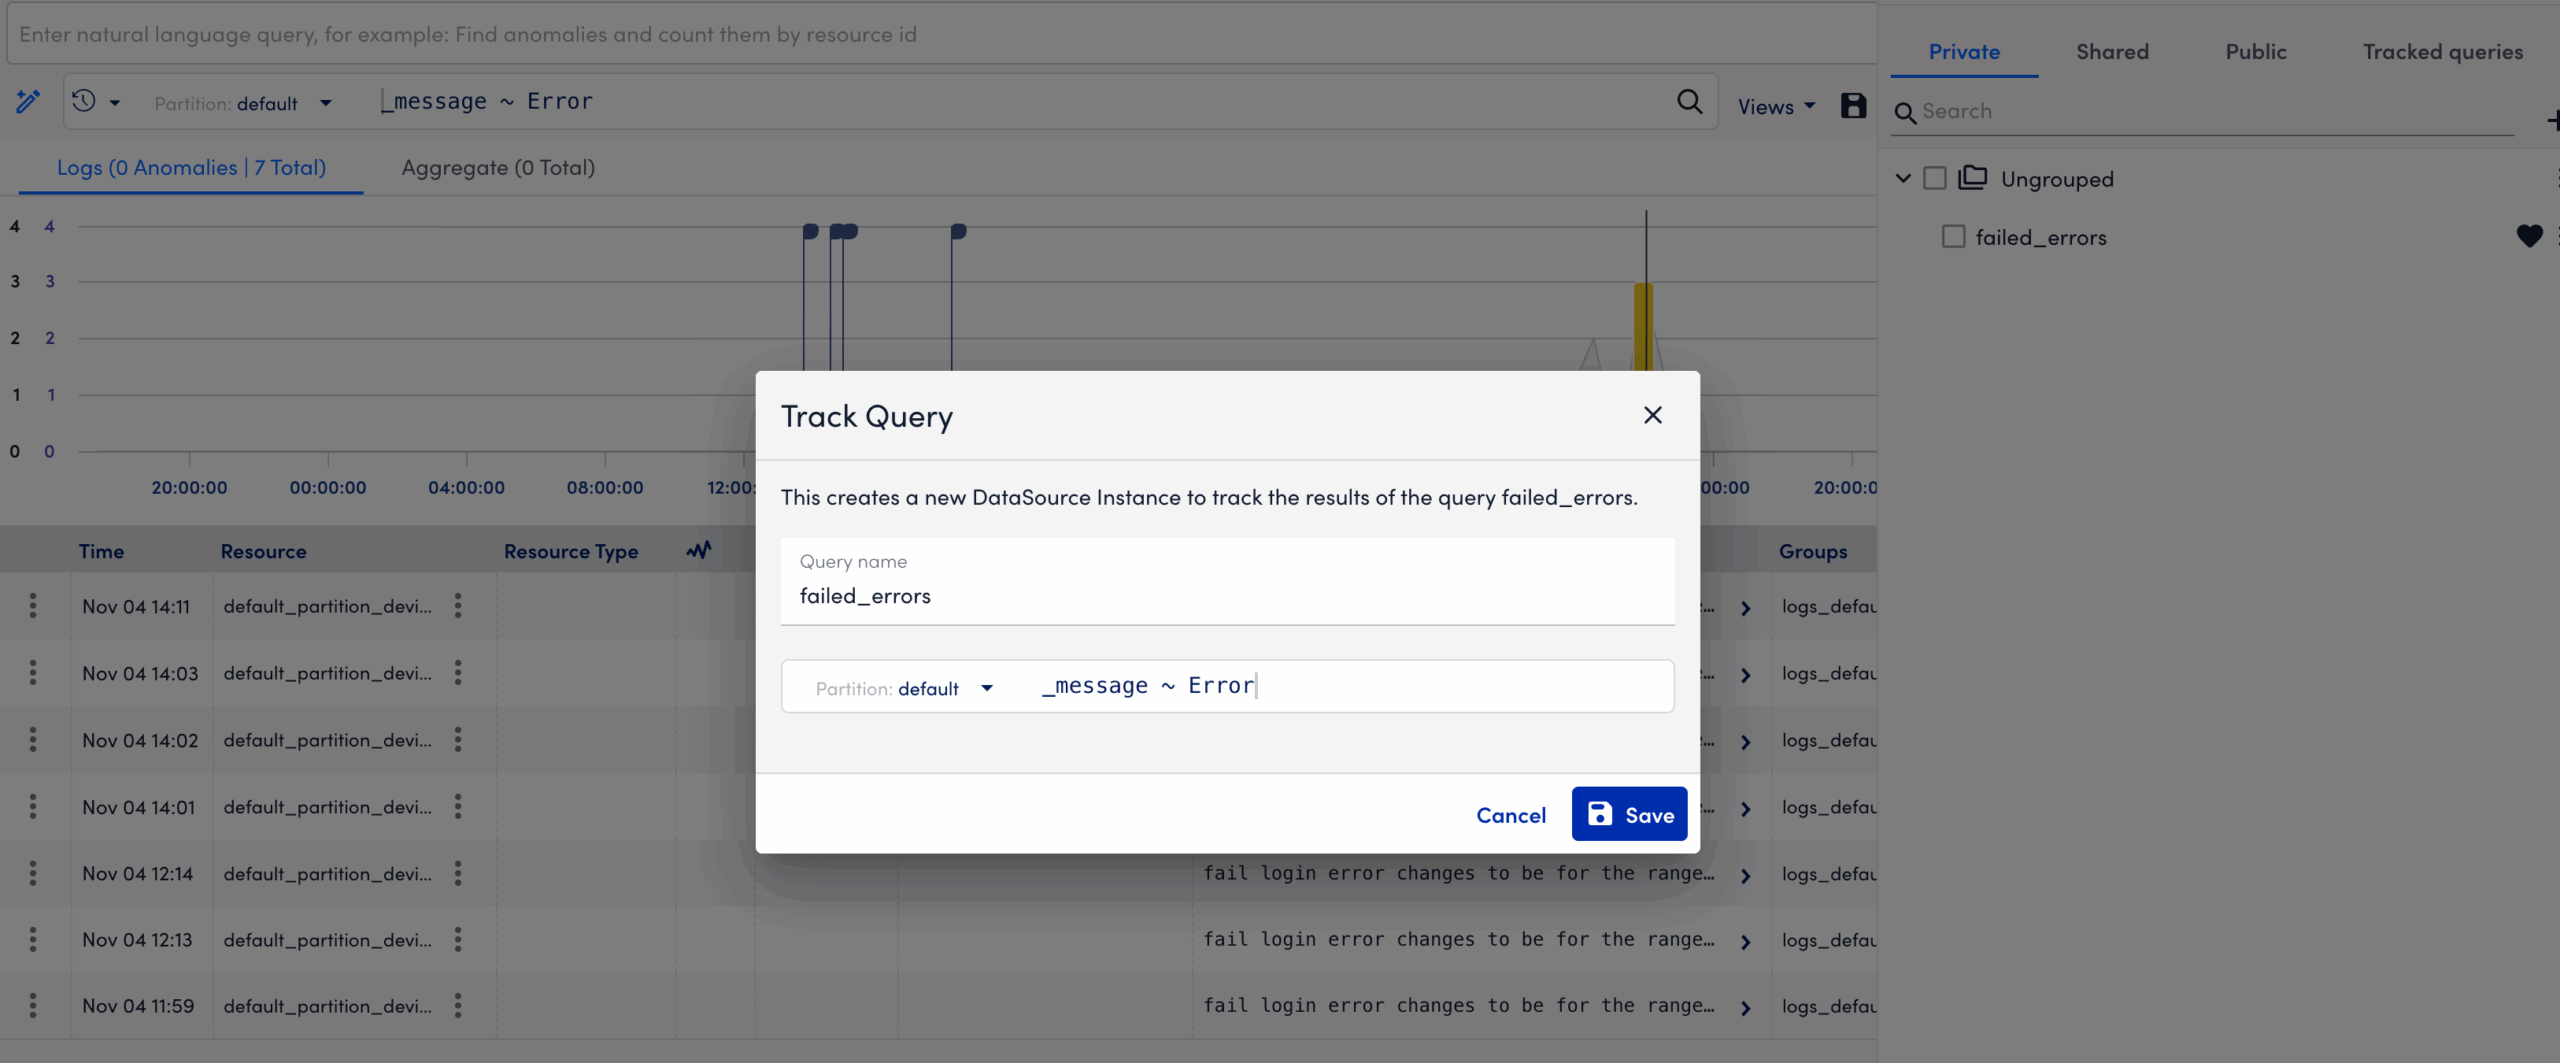Open the kebab menu beside the first resource name
2560x1063 pixels.
[x=458, y=605]
